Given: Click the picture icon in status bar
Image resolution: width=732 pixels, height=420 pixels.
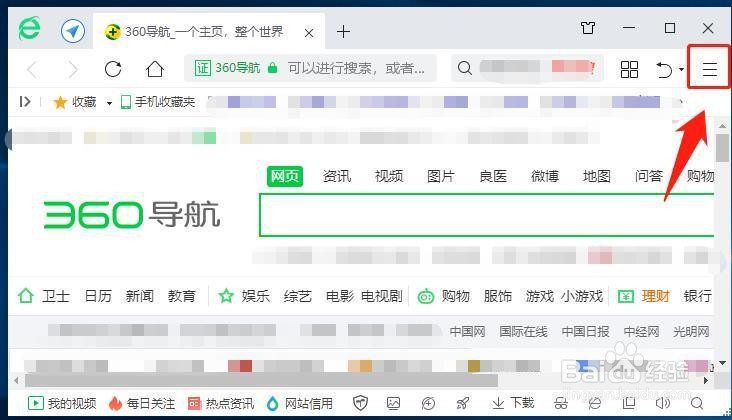Looking at the screenshot, I should [393, 403].
